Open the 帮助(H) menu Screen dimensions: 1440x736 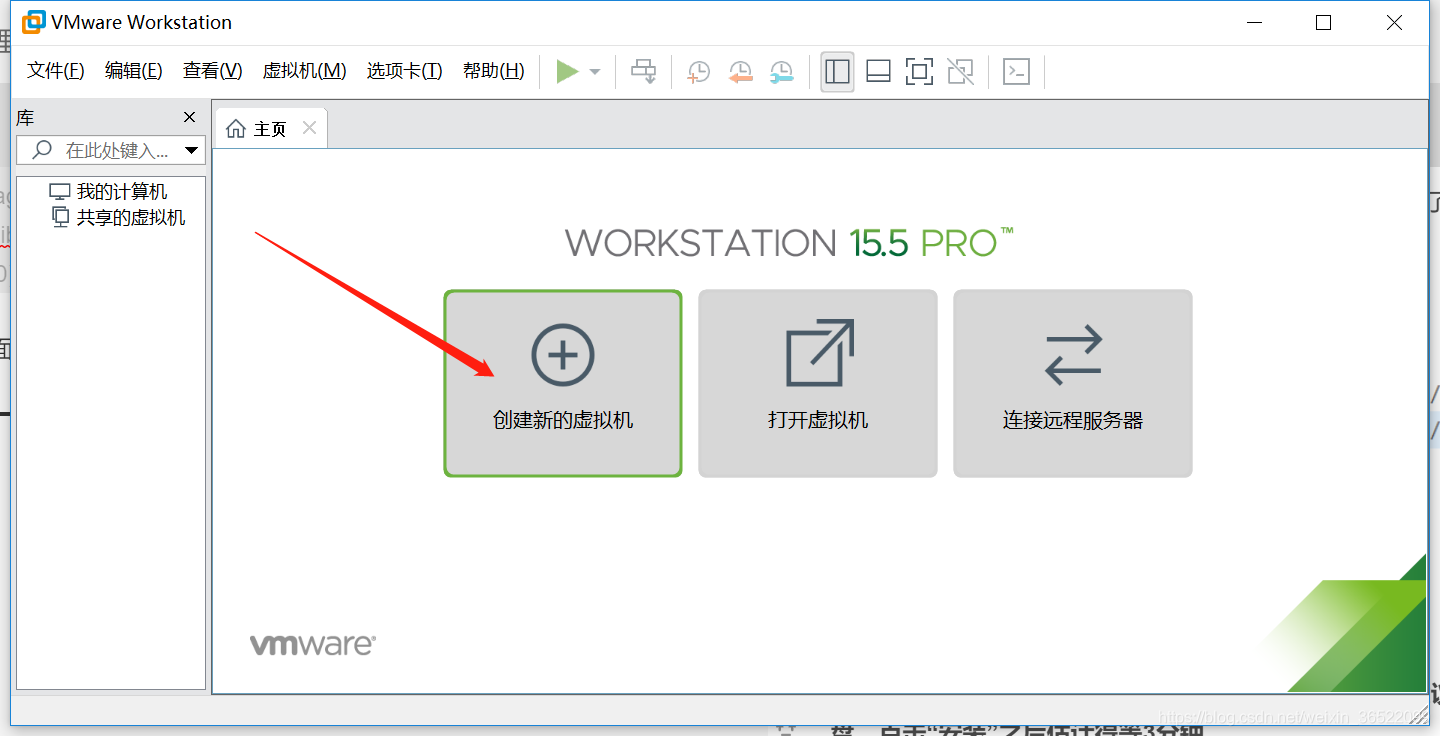494,71
